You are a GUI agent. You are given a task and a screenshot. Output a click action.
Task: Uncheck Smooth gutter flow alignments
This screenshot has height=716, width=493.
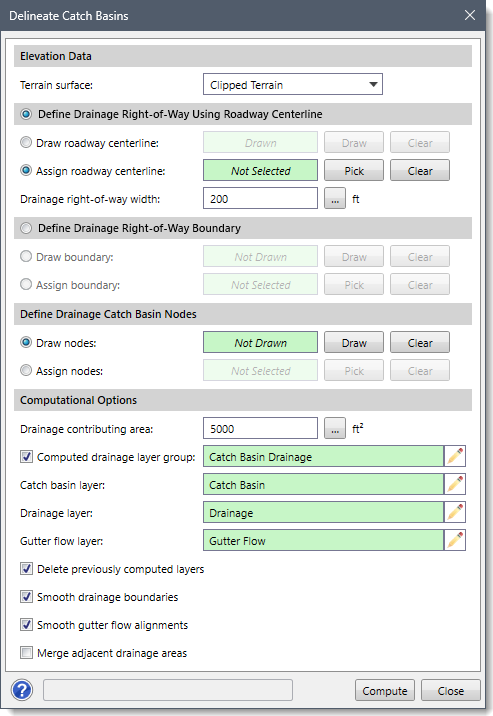click(26, 625)
